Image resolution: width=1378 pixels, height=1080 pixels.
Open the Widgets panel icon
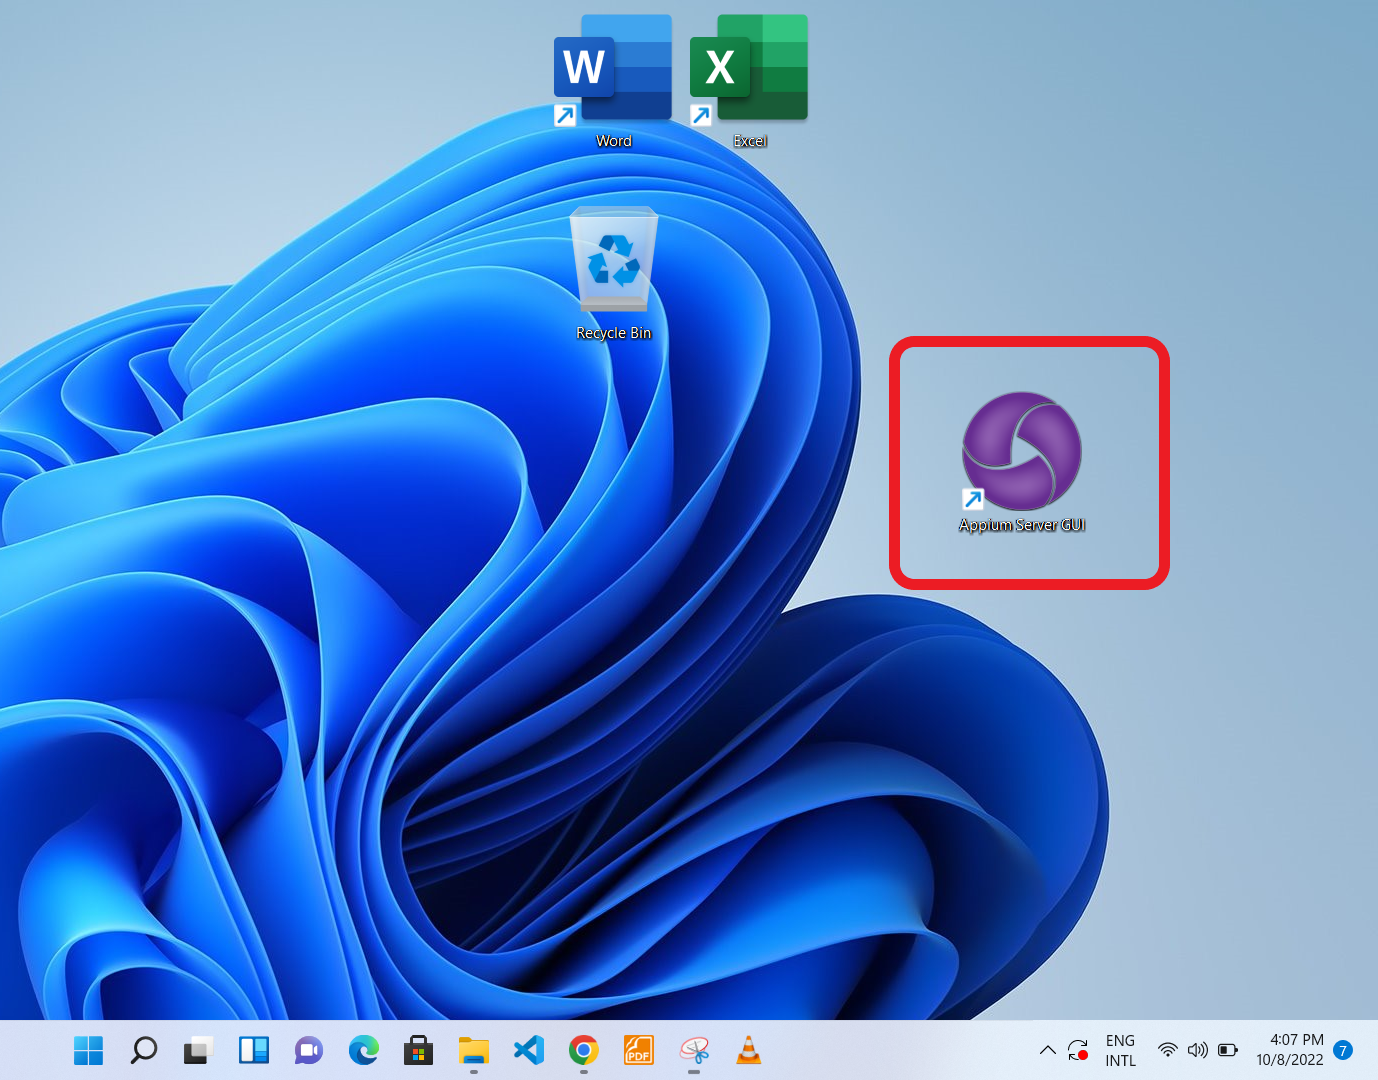(x=254, y=1050)
